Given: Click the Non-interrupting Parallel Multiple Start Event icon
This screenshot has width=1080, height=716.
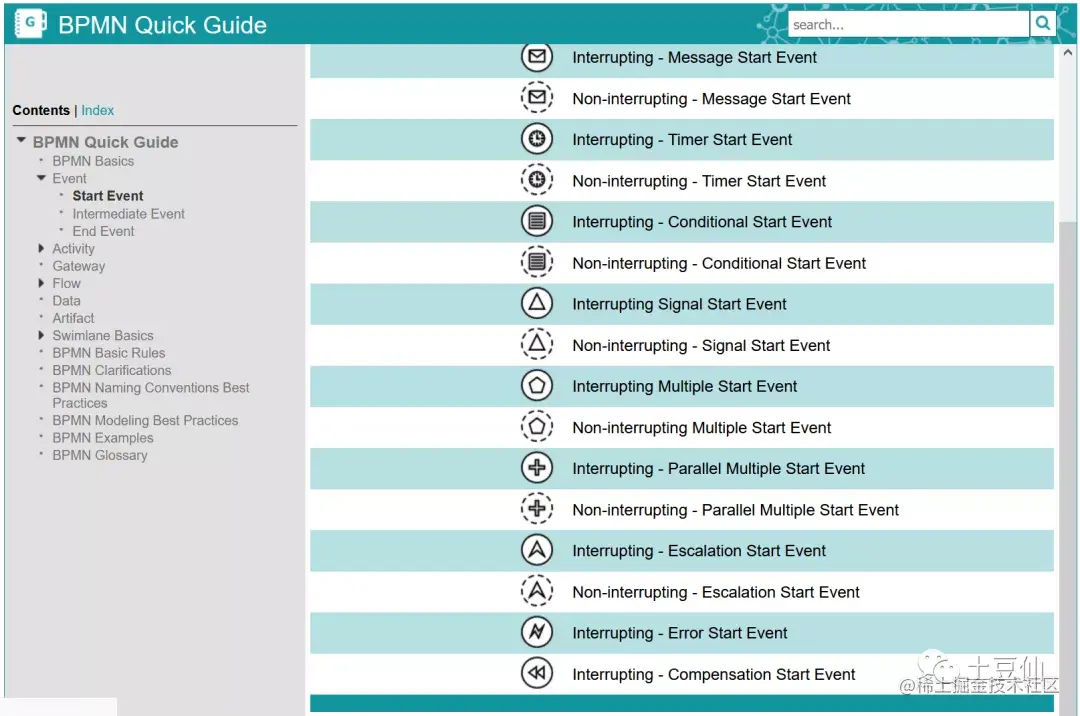Looking at the screenshot, I should (537, 509).
